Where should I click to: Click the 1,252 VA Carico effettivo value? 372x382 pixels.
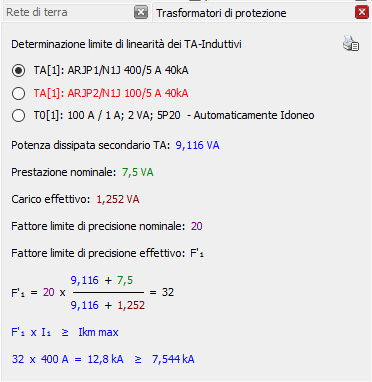click(x=118, y=199)
